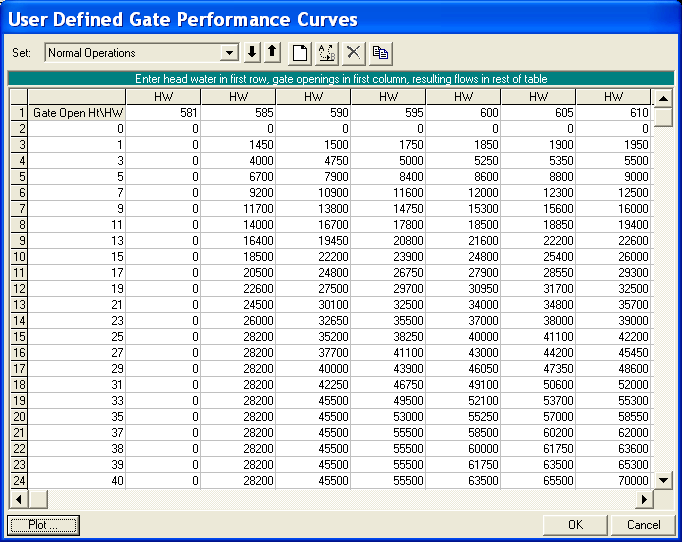
Task: Click the copy set icon
Action: tap(380, 52)
